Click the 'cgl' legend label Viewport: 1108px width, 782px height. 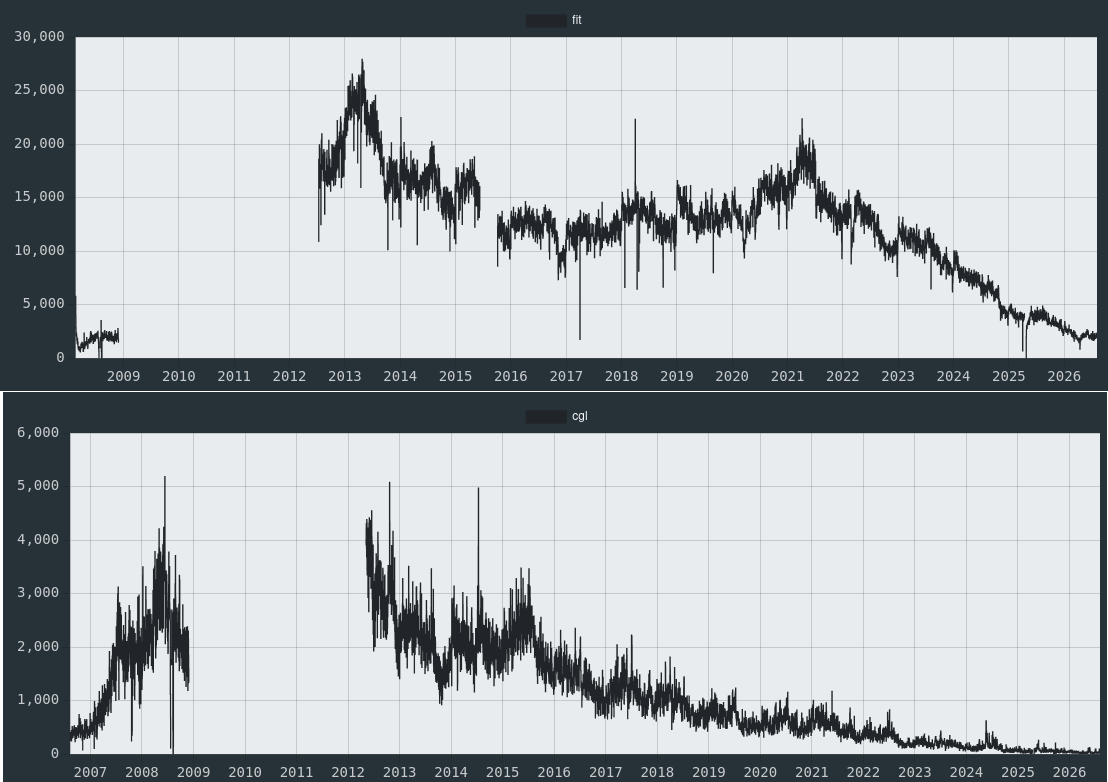[579, 416]
